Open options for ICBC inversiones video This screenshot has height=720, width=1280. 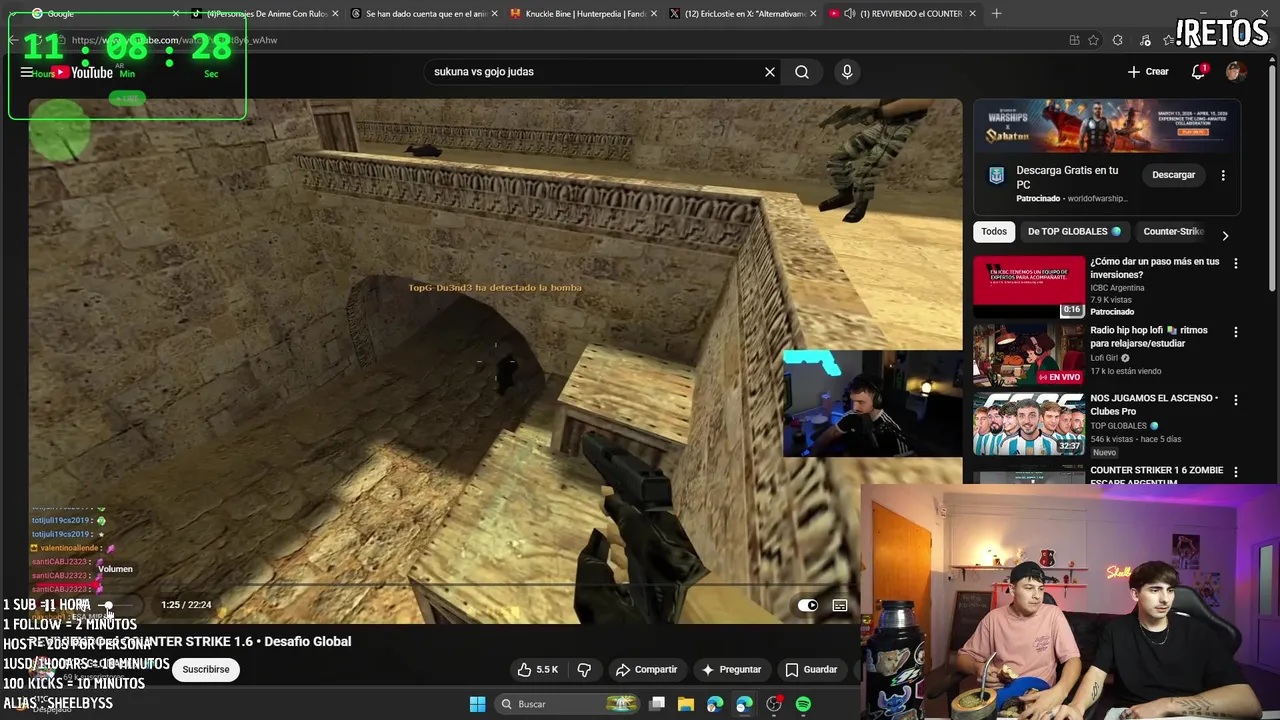point(1235,264)
